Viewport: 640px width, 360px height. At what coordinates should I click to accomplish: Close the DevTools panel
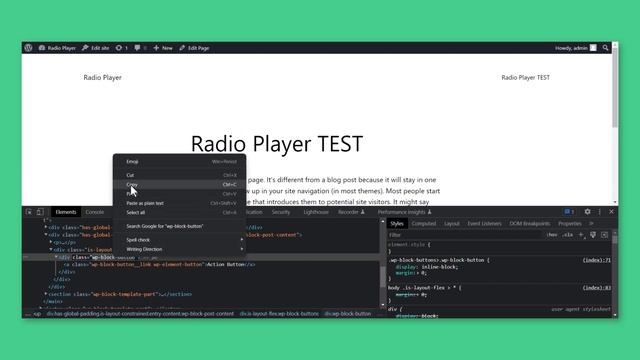[x=611, y=212]
